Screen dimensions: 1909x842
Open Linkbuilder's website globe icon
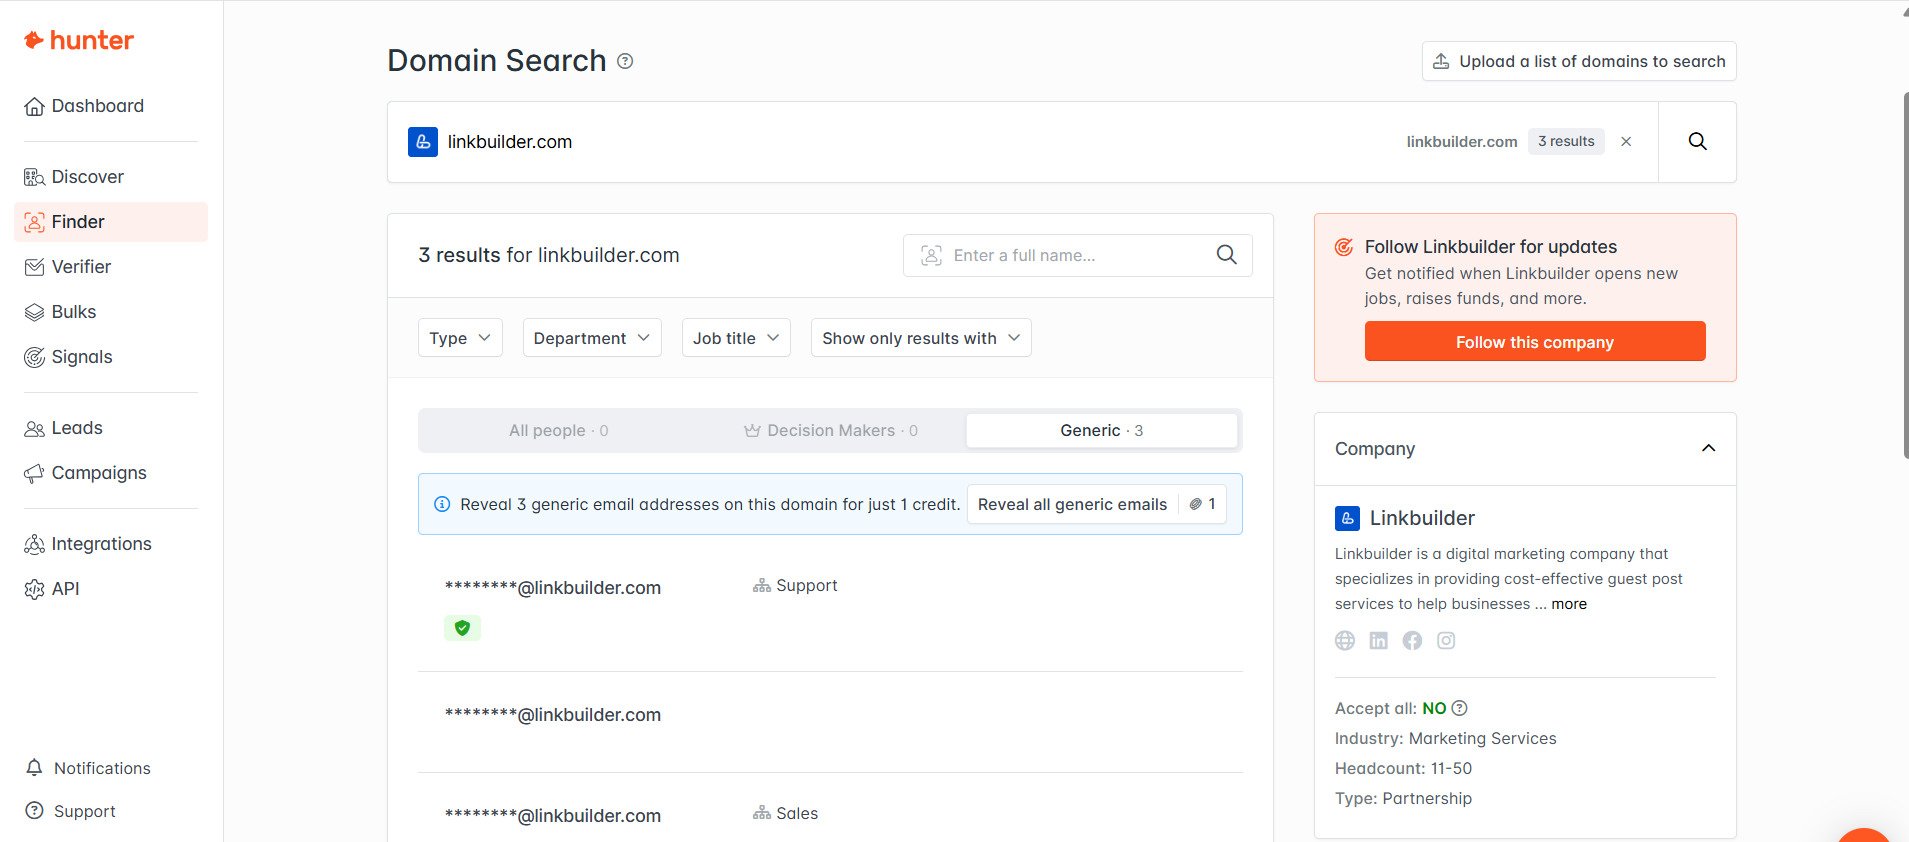pos(1345,640)
